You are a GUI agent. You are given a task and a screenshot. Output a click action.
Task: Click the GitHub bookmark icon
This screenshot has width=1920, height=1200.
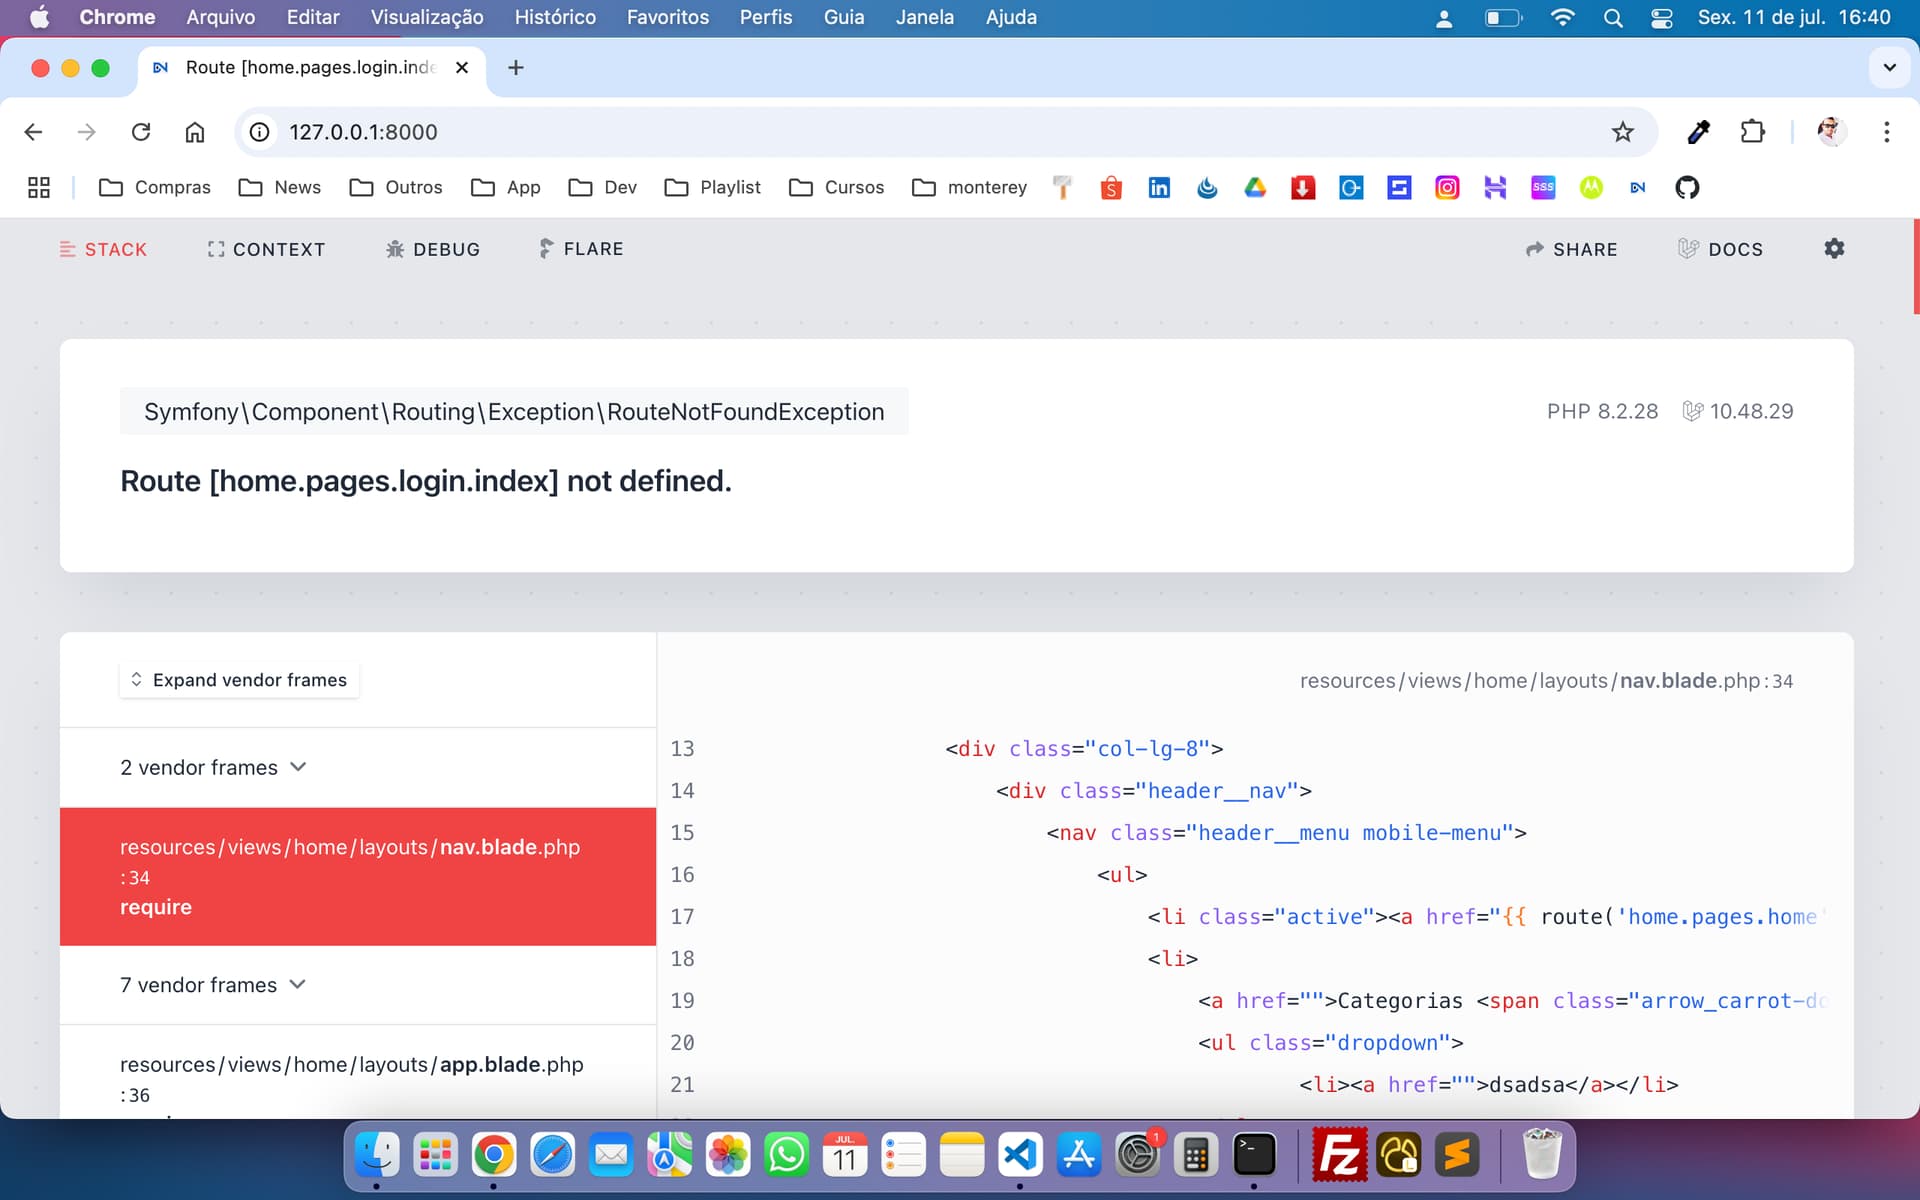pyautogui.click(x=1686, y=187)
